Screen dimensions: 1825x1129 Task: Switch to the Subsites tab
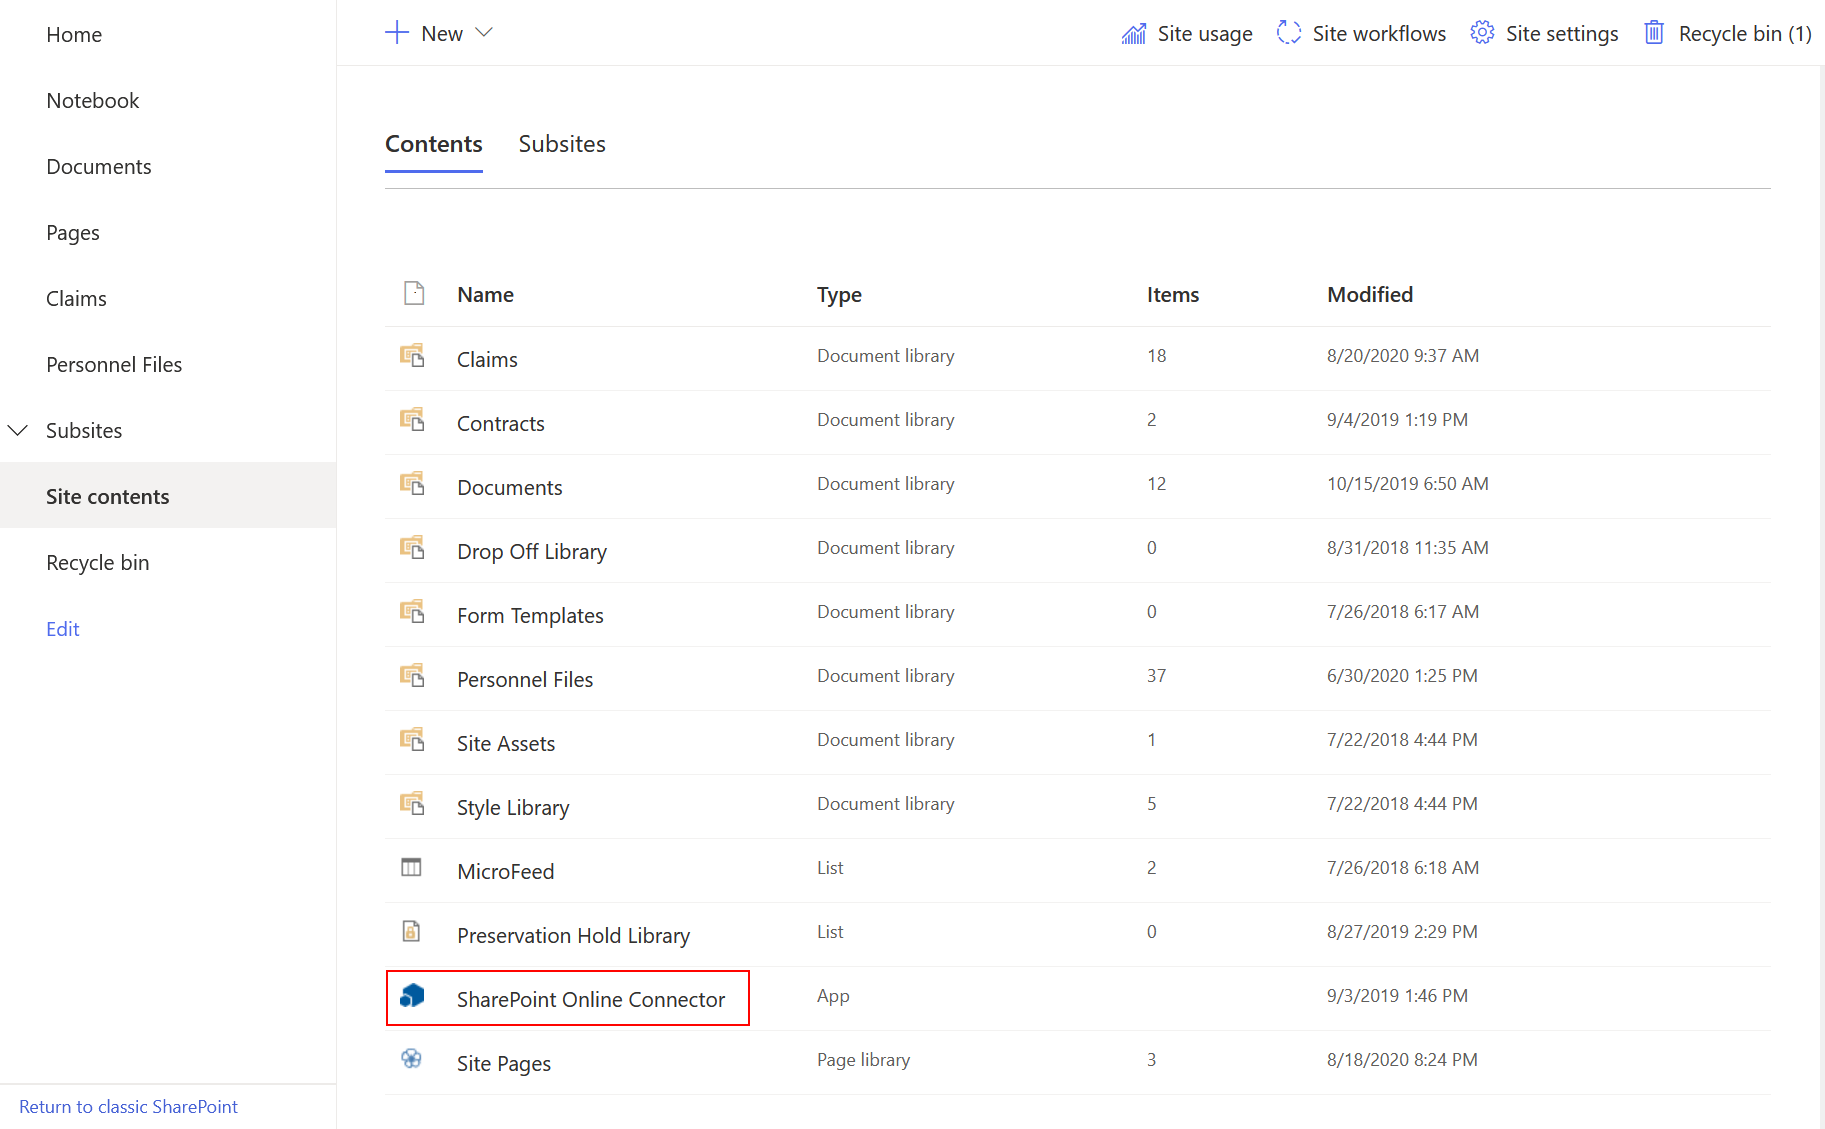[x=562, y=144]
